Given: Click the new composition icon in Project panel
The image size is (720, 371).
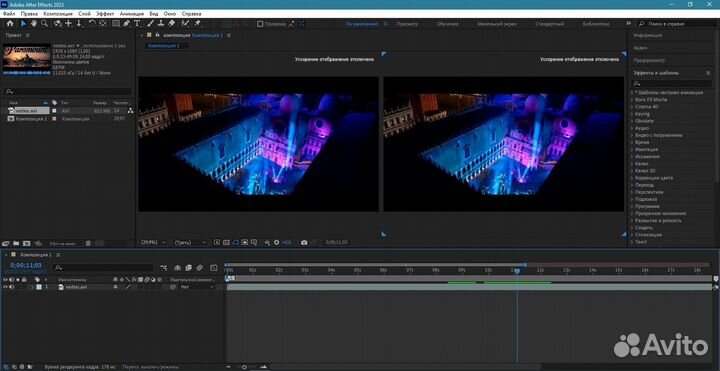Looking at the screenshot, I should point(27,243).
